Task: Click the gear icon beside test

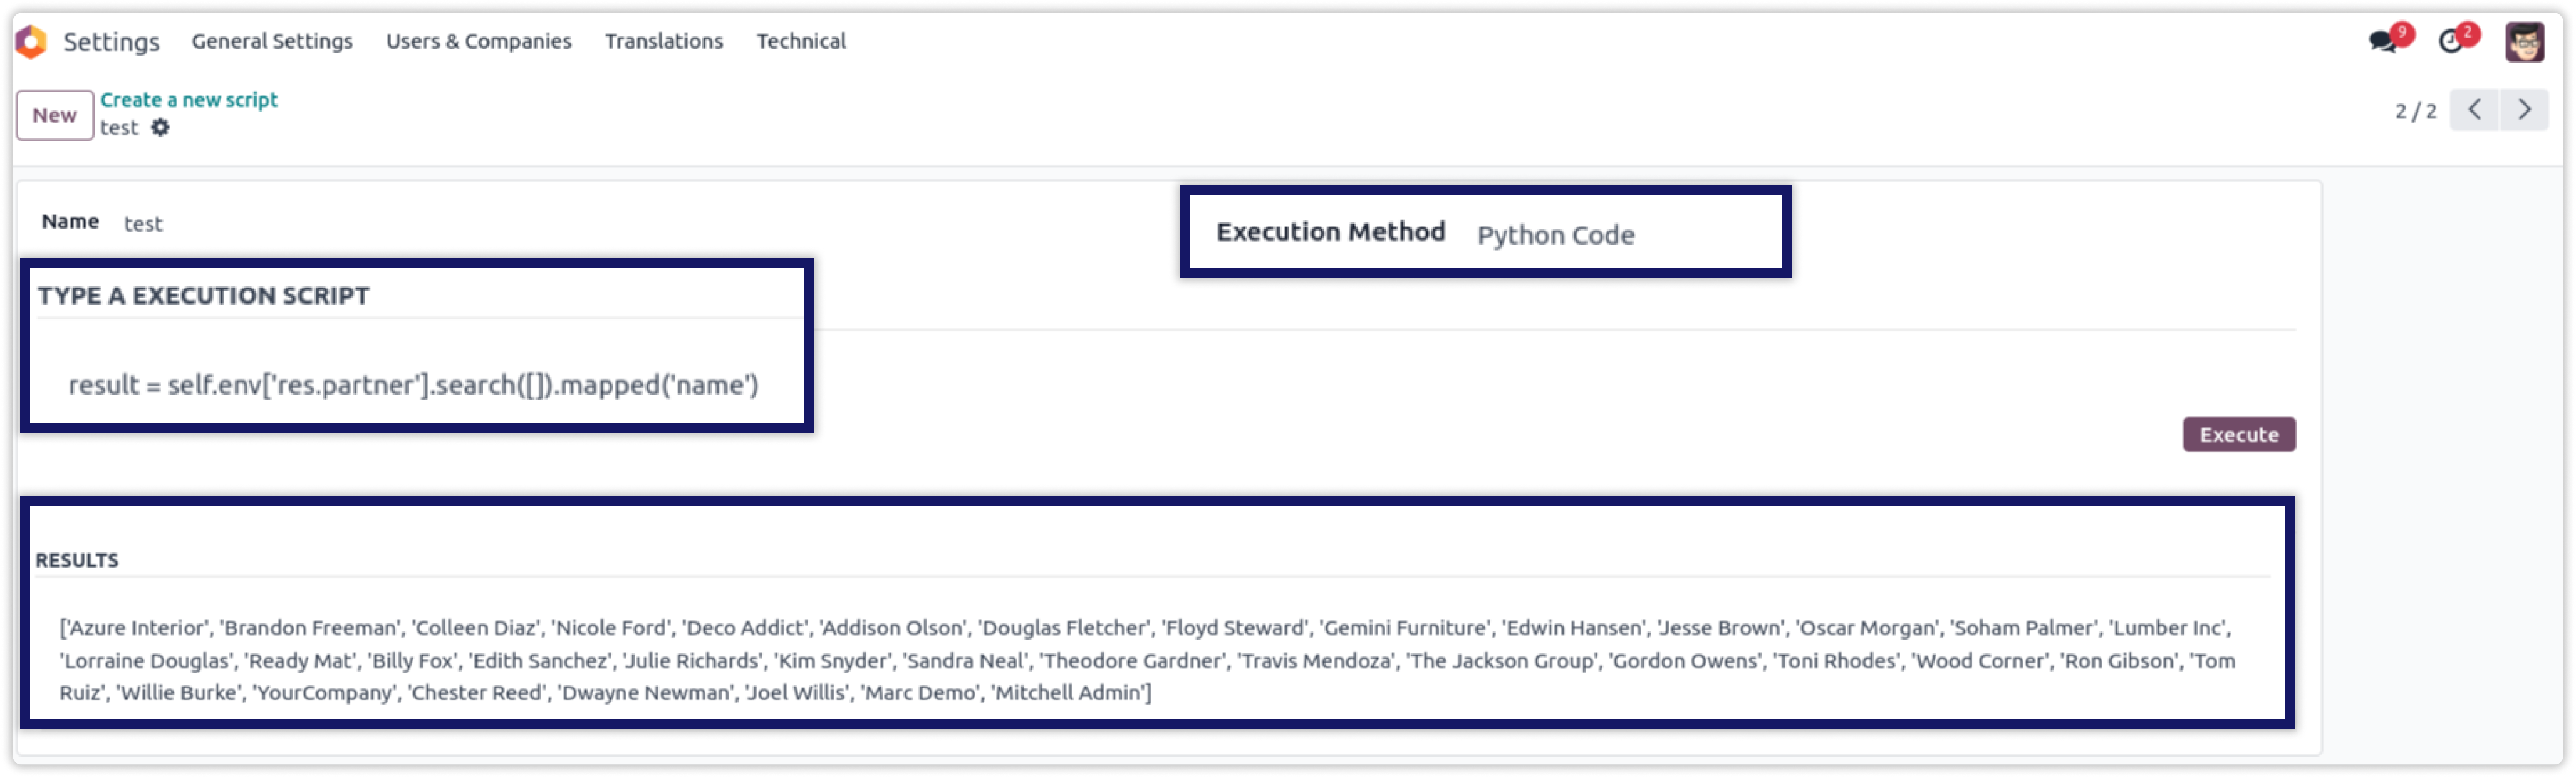Action: click(x=160, y=128)
